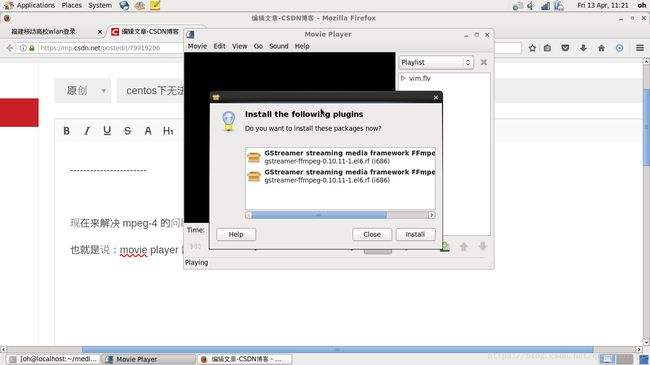This screenshot has height=365, width=650.
Task: Click Help button in plugins dialog
Action: 236,234
